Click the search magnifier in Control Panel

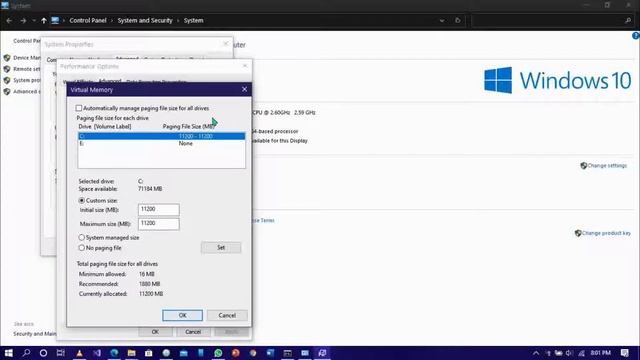pos(628,20)
